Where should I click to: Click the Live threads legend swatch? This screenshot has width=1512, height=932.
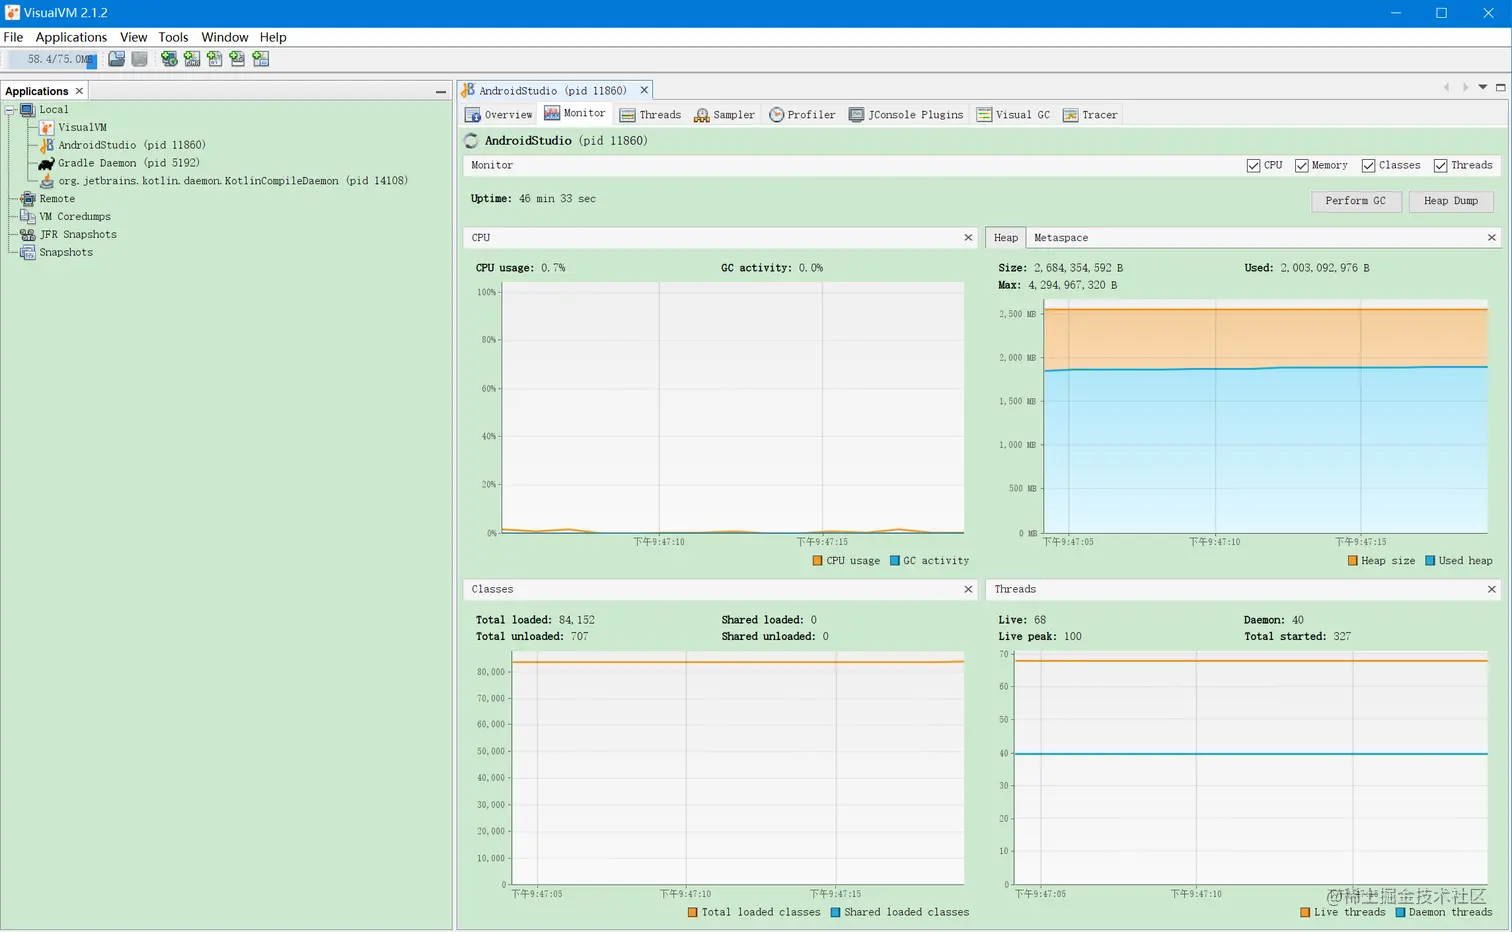pos(1305,913)
